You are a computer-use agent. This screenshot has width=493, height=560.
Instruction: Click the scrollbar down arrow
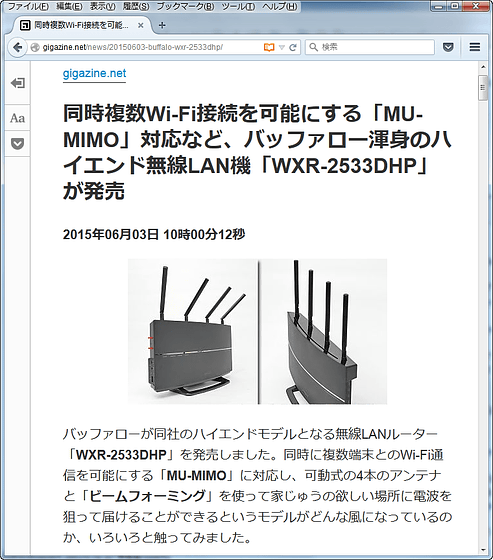[483, 550]
